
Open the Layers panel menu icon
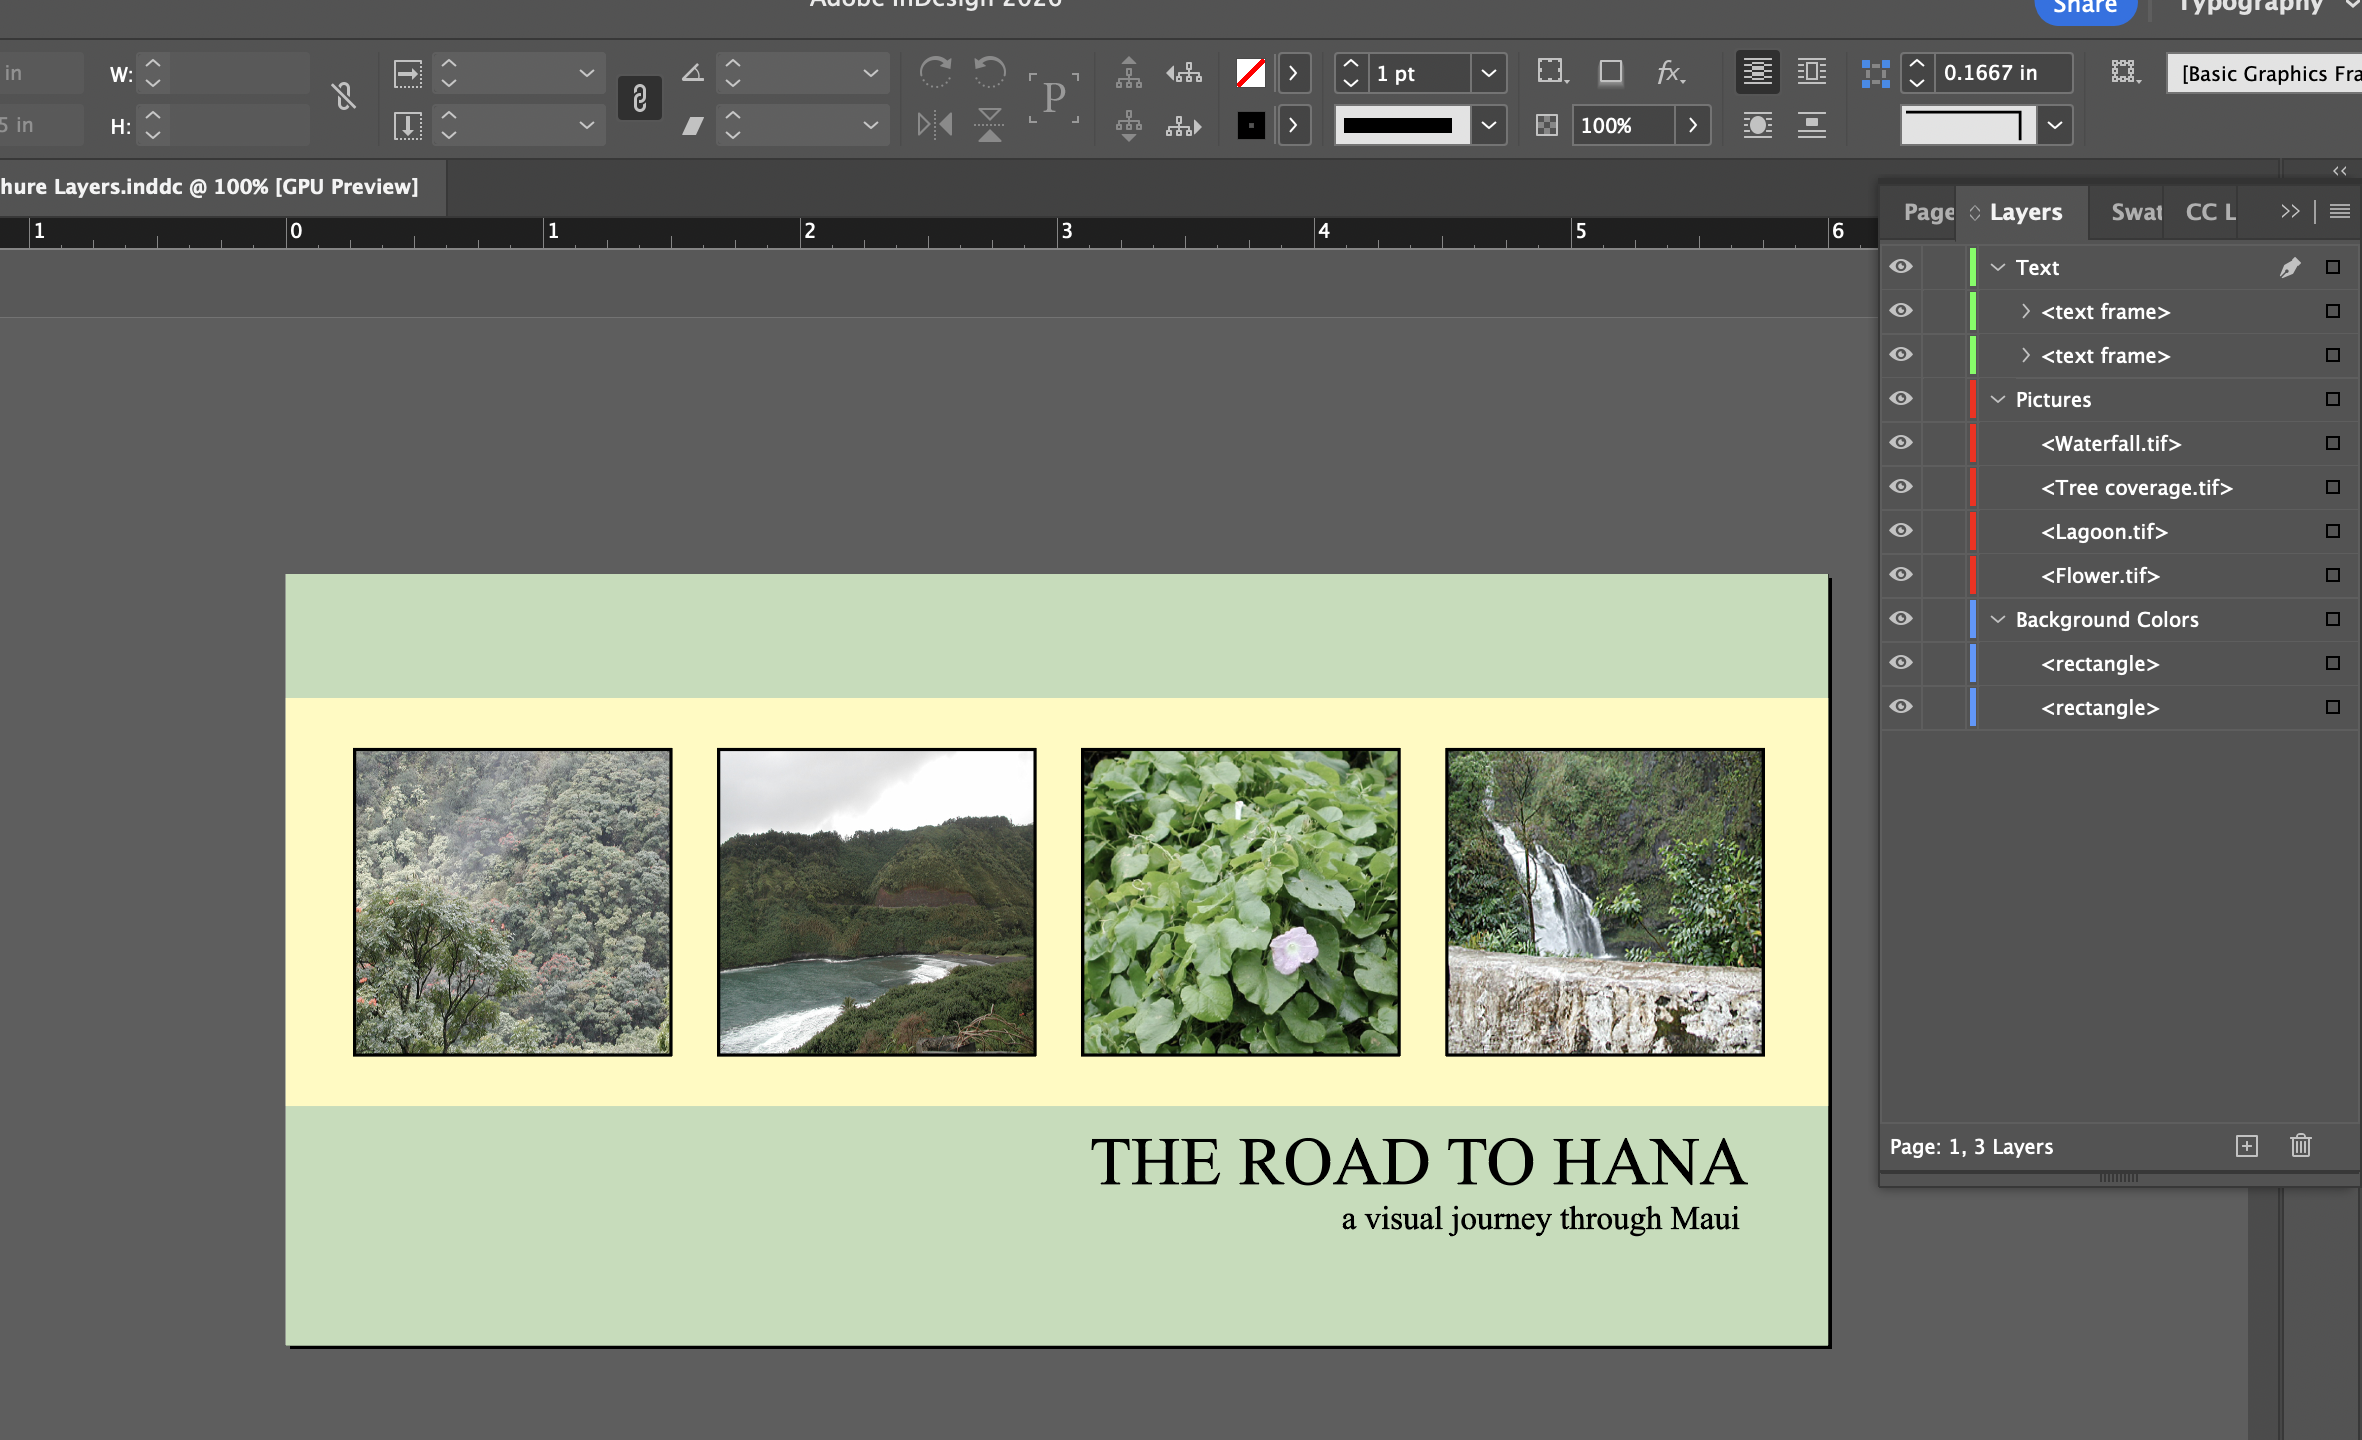pos(2340,210)
